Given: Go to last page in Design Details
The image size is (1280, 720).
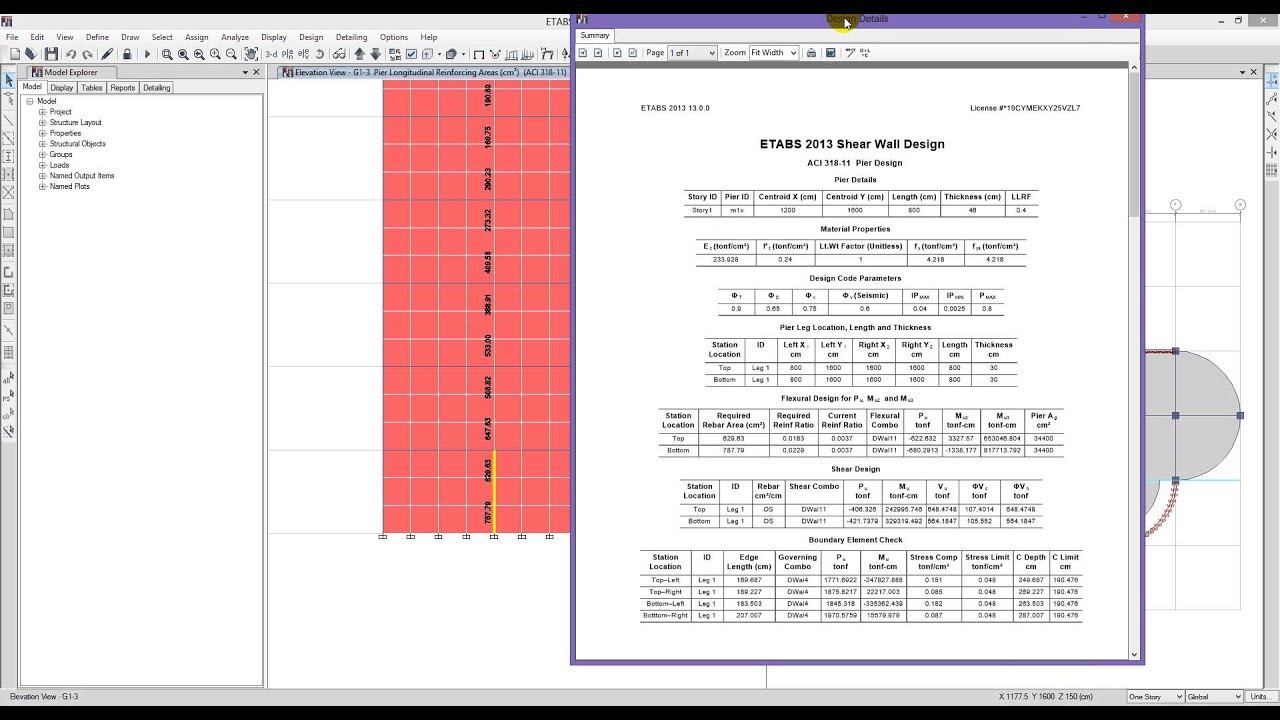Looking at the screenshot, I should tap(633, 52).
